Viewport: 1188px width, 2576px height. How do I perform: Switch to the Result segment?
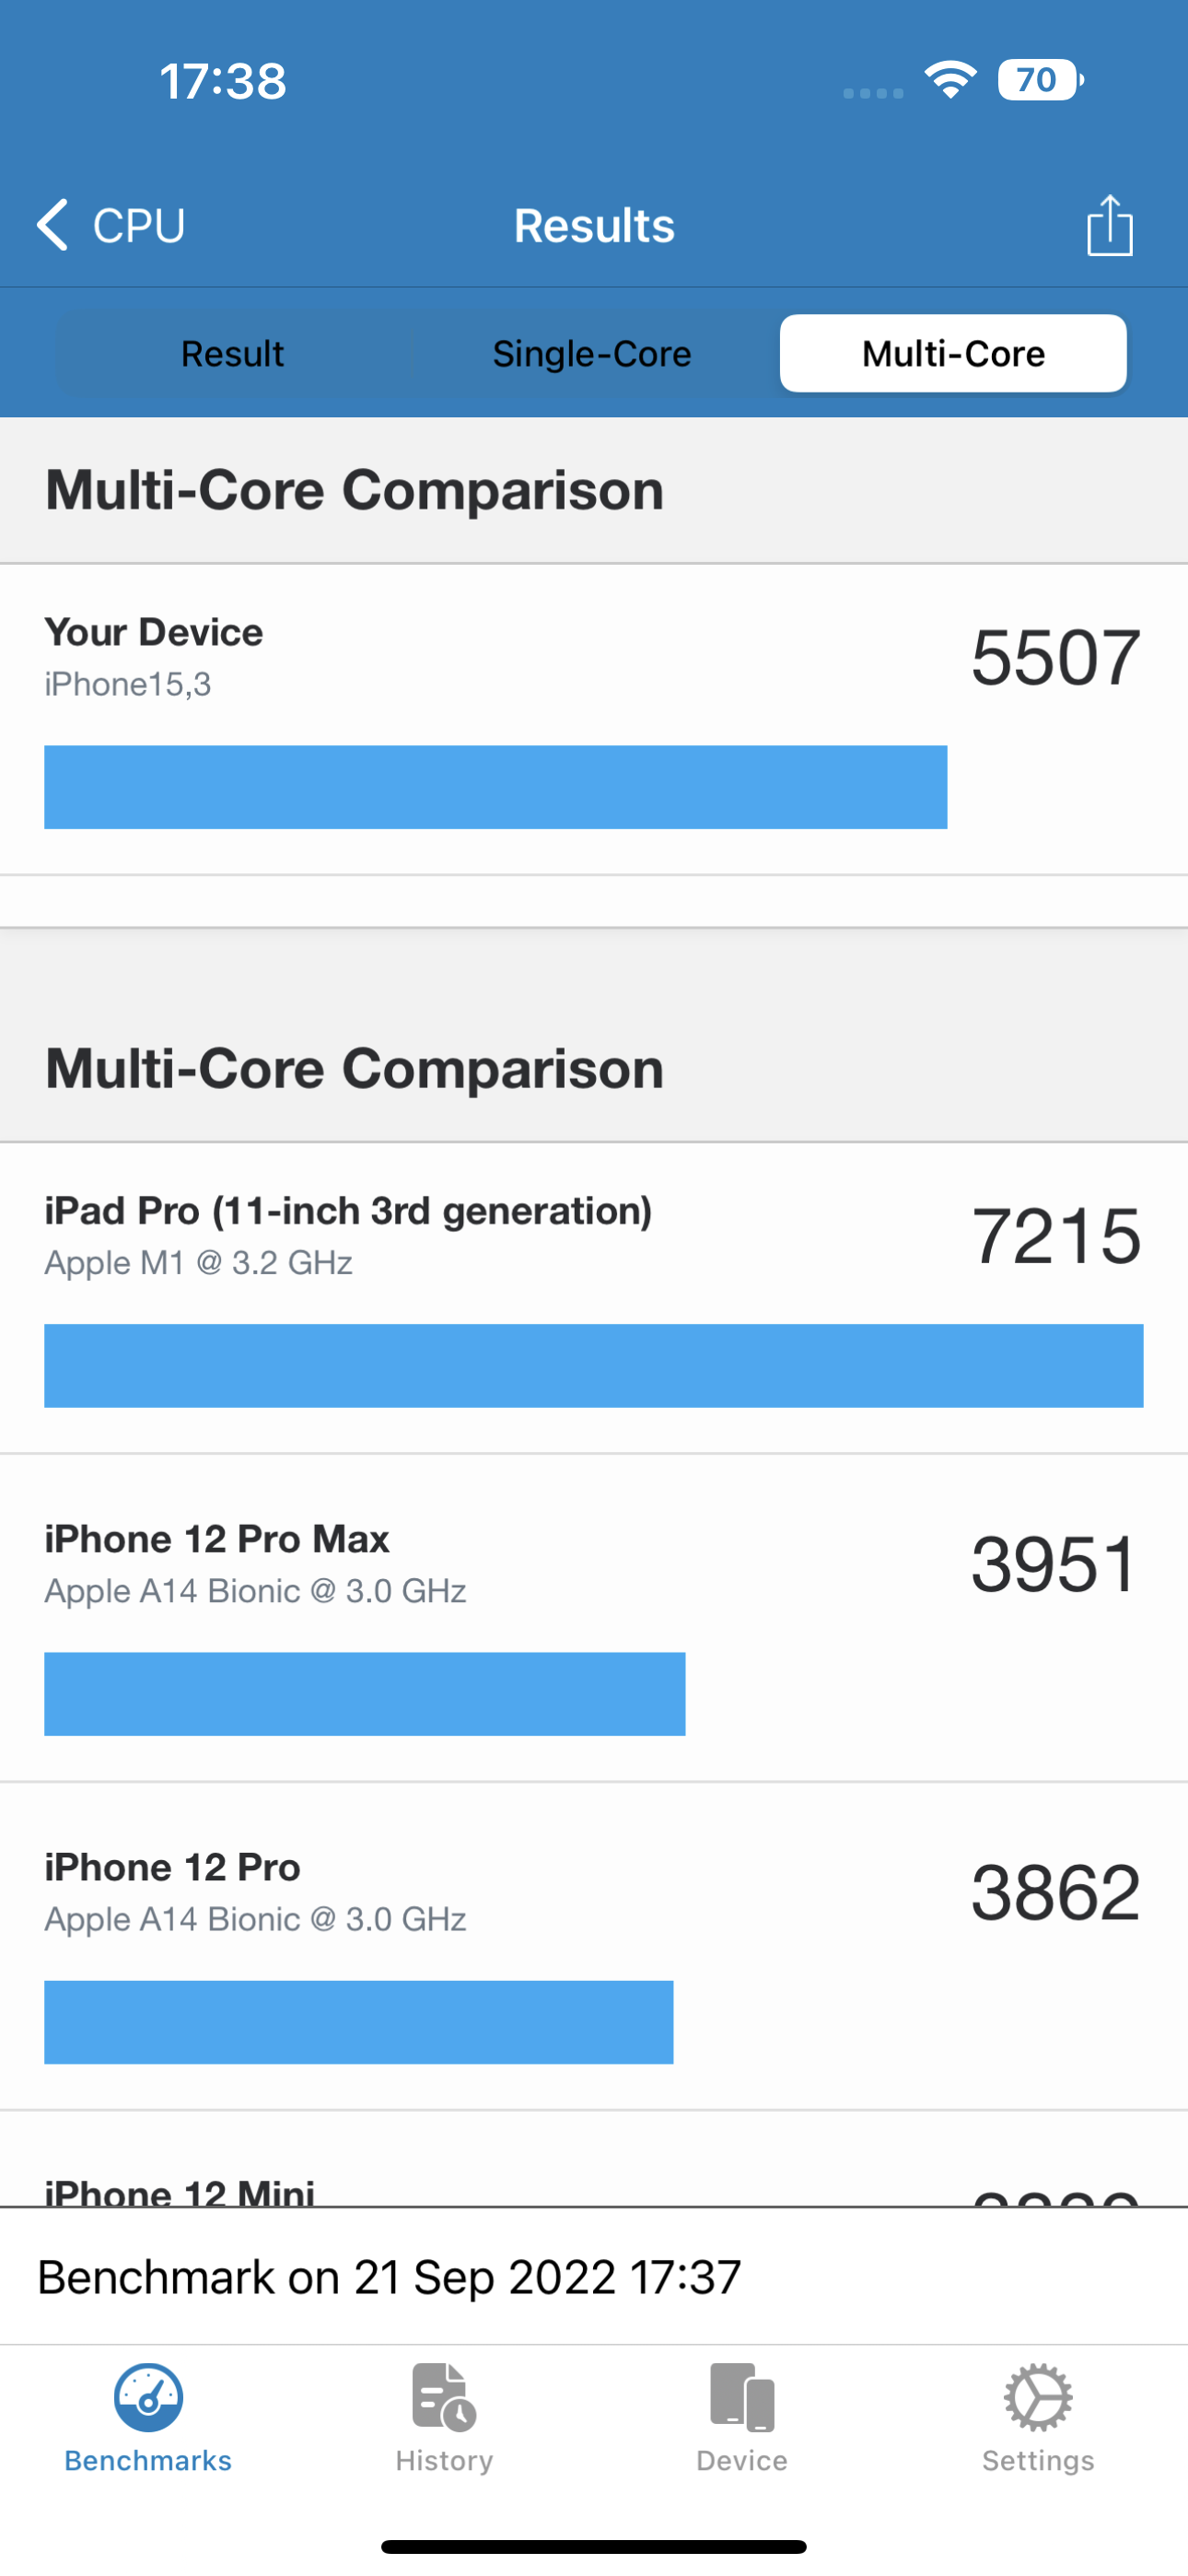coord(233,354)
